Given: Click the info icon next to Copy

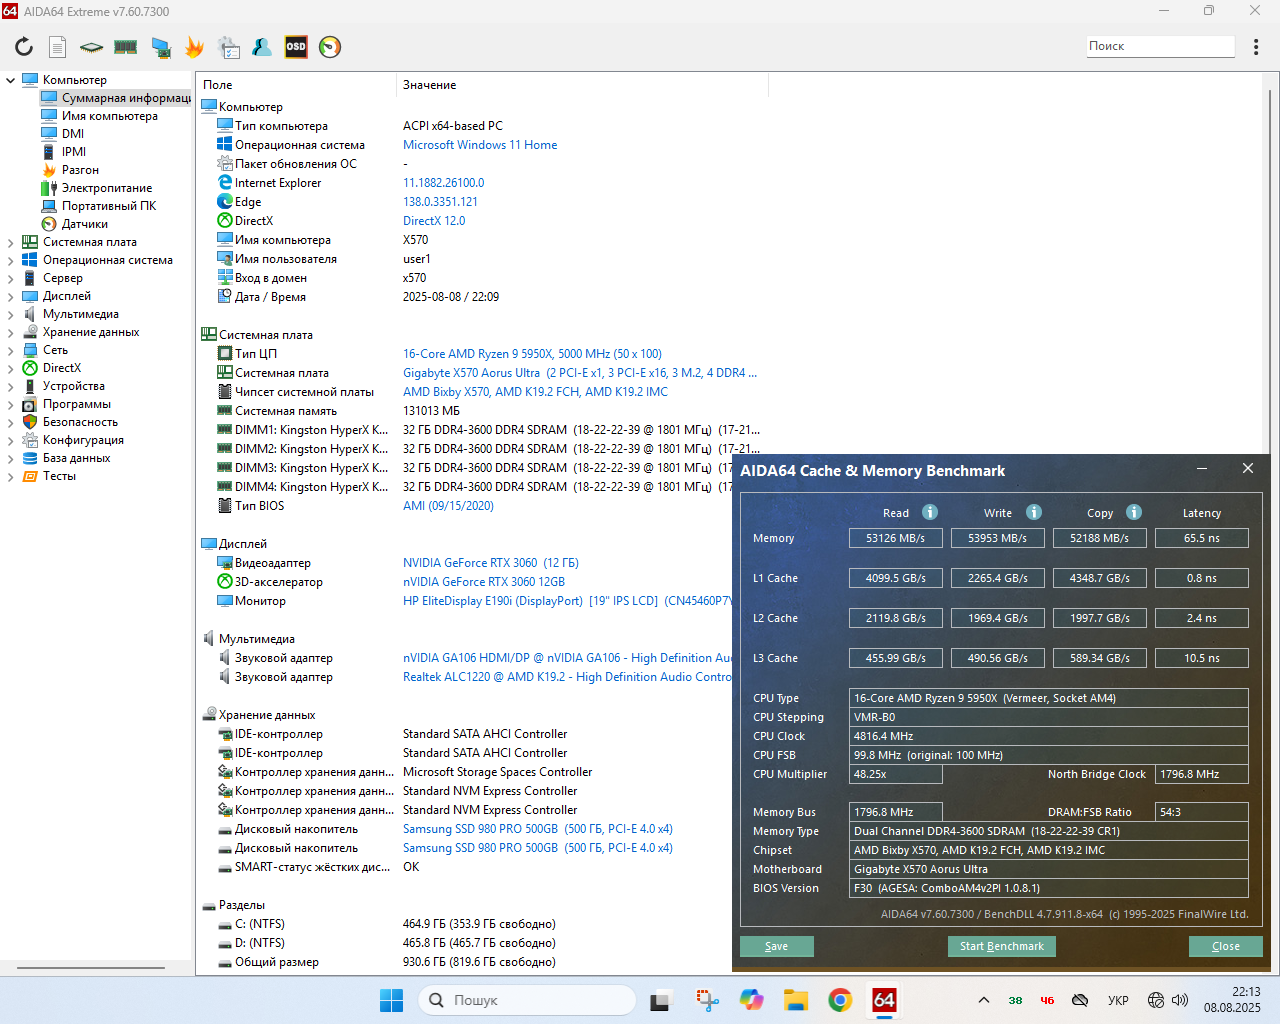Looking at the screenshot, I should tap(1134, 512).
